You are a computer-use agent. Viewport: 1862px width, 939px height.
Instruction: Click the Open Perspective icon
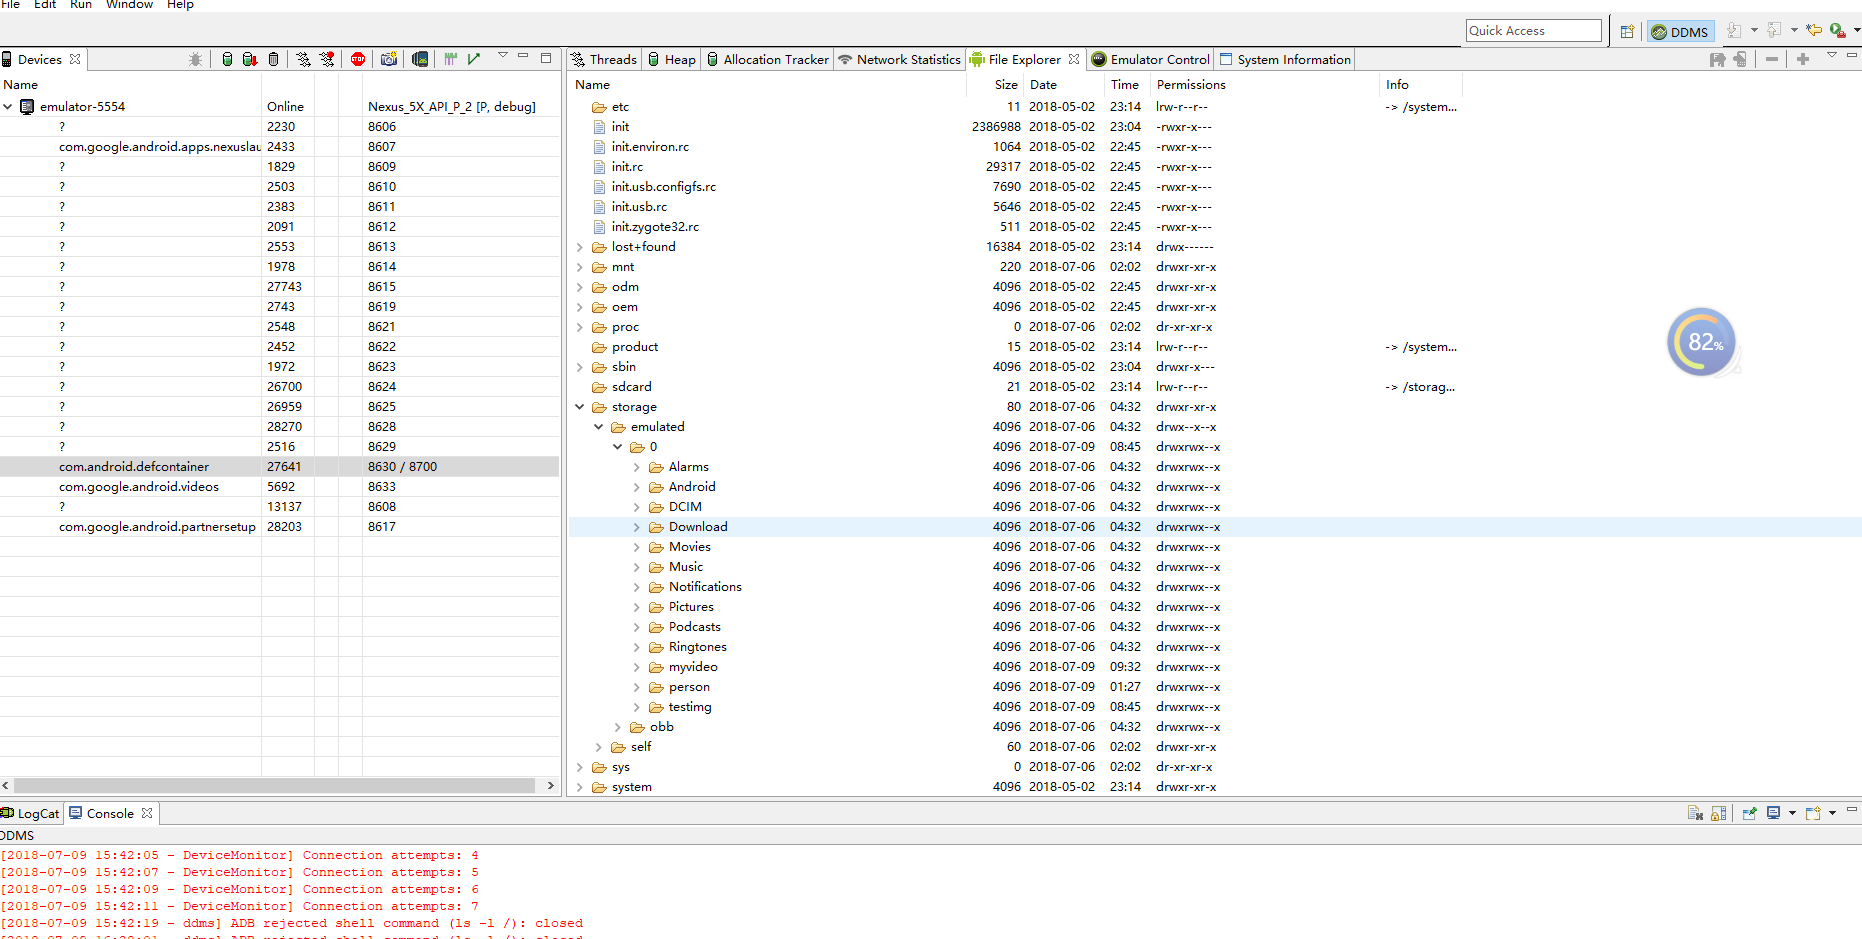1627,31
